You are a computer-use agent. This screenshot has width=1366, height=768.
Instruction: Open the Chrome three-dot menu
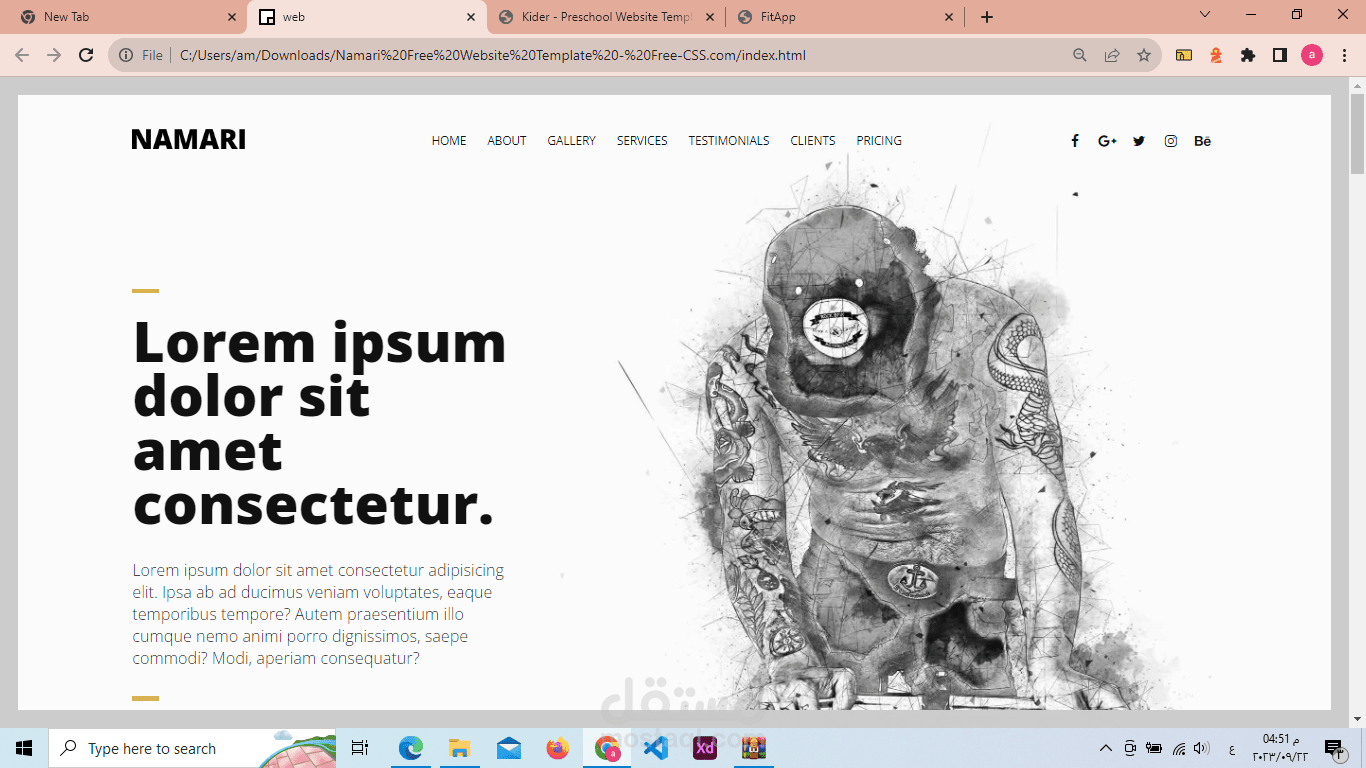click(1344, 55)
